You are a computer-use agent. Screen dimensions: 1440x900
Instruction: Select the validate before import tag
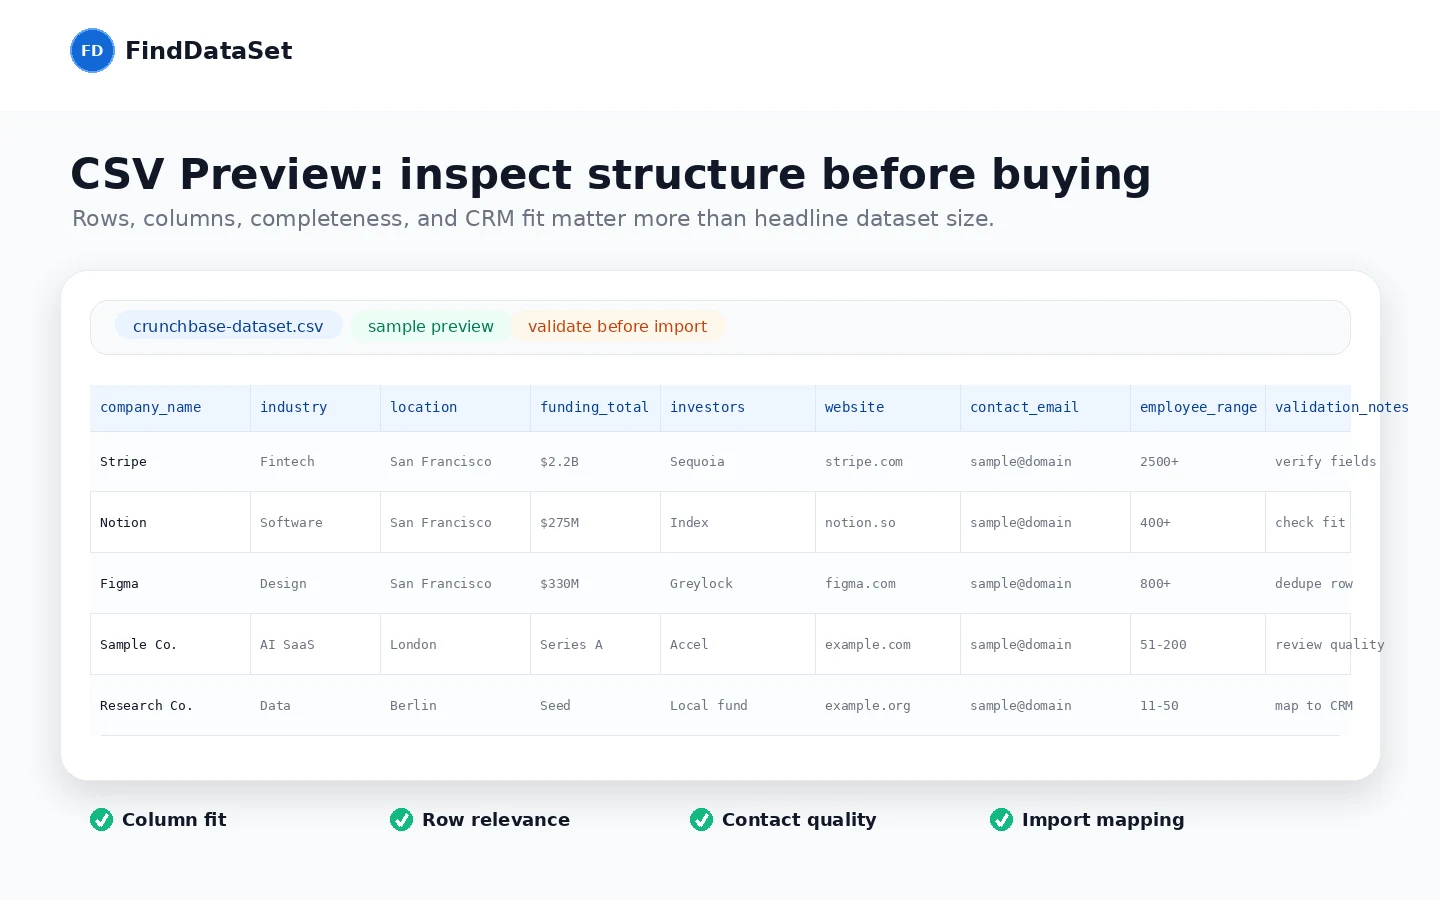click(x=617, y=326)
